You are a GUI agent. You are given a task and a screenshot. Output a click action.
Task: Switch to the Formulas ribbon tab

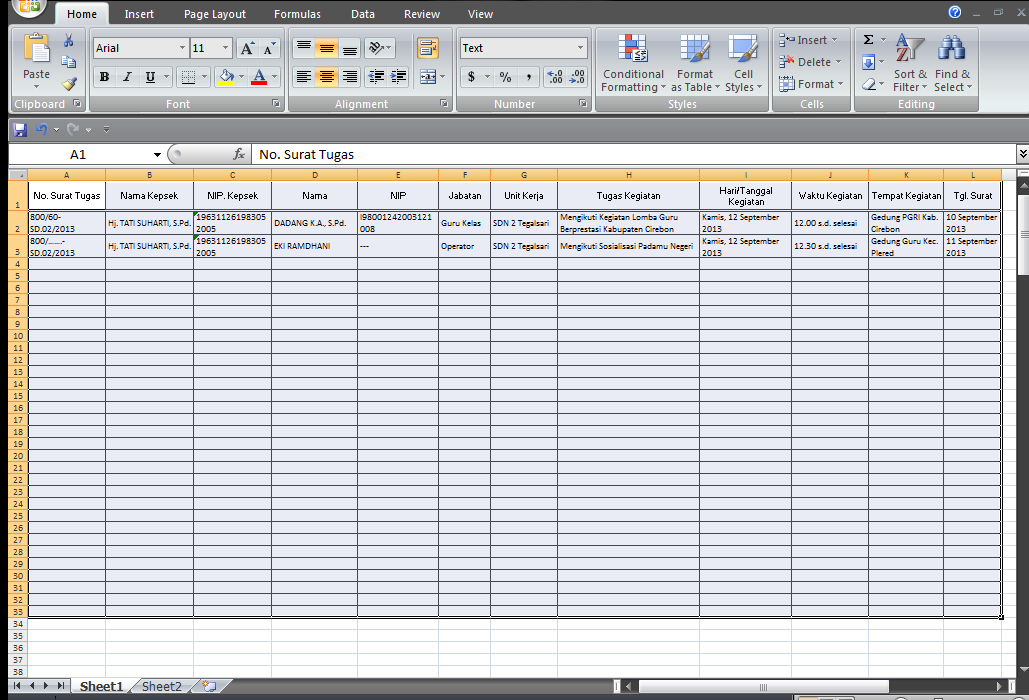coord(297,13)
